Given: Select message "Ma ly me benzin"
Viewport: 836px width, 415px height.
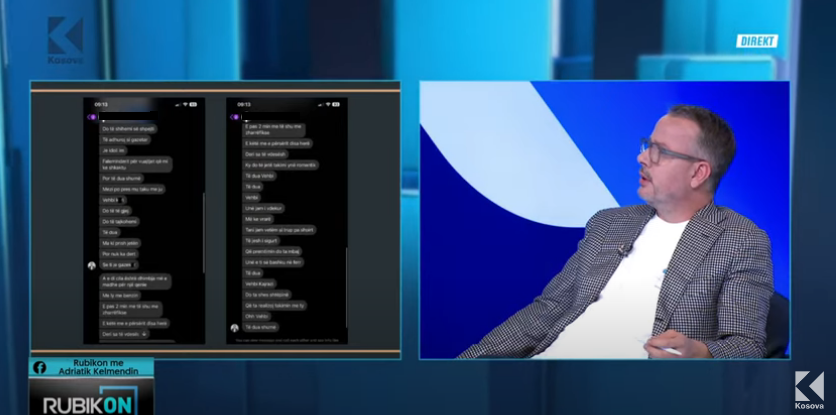Looking at the screenshot, I should point(121,296).
